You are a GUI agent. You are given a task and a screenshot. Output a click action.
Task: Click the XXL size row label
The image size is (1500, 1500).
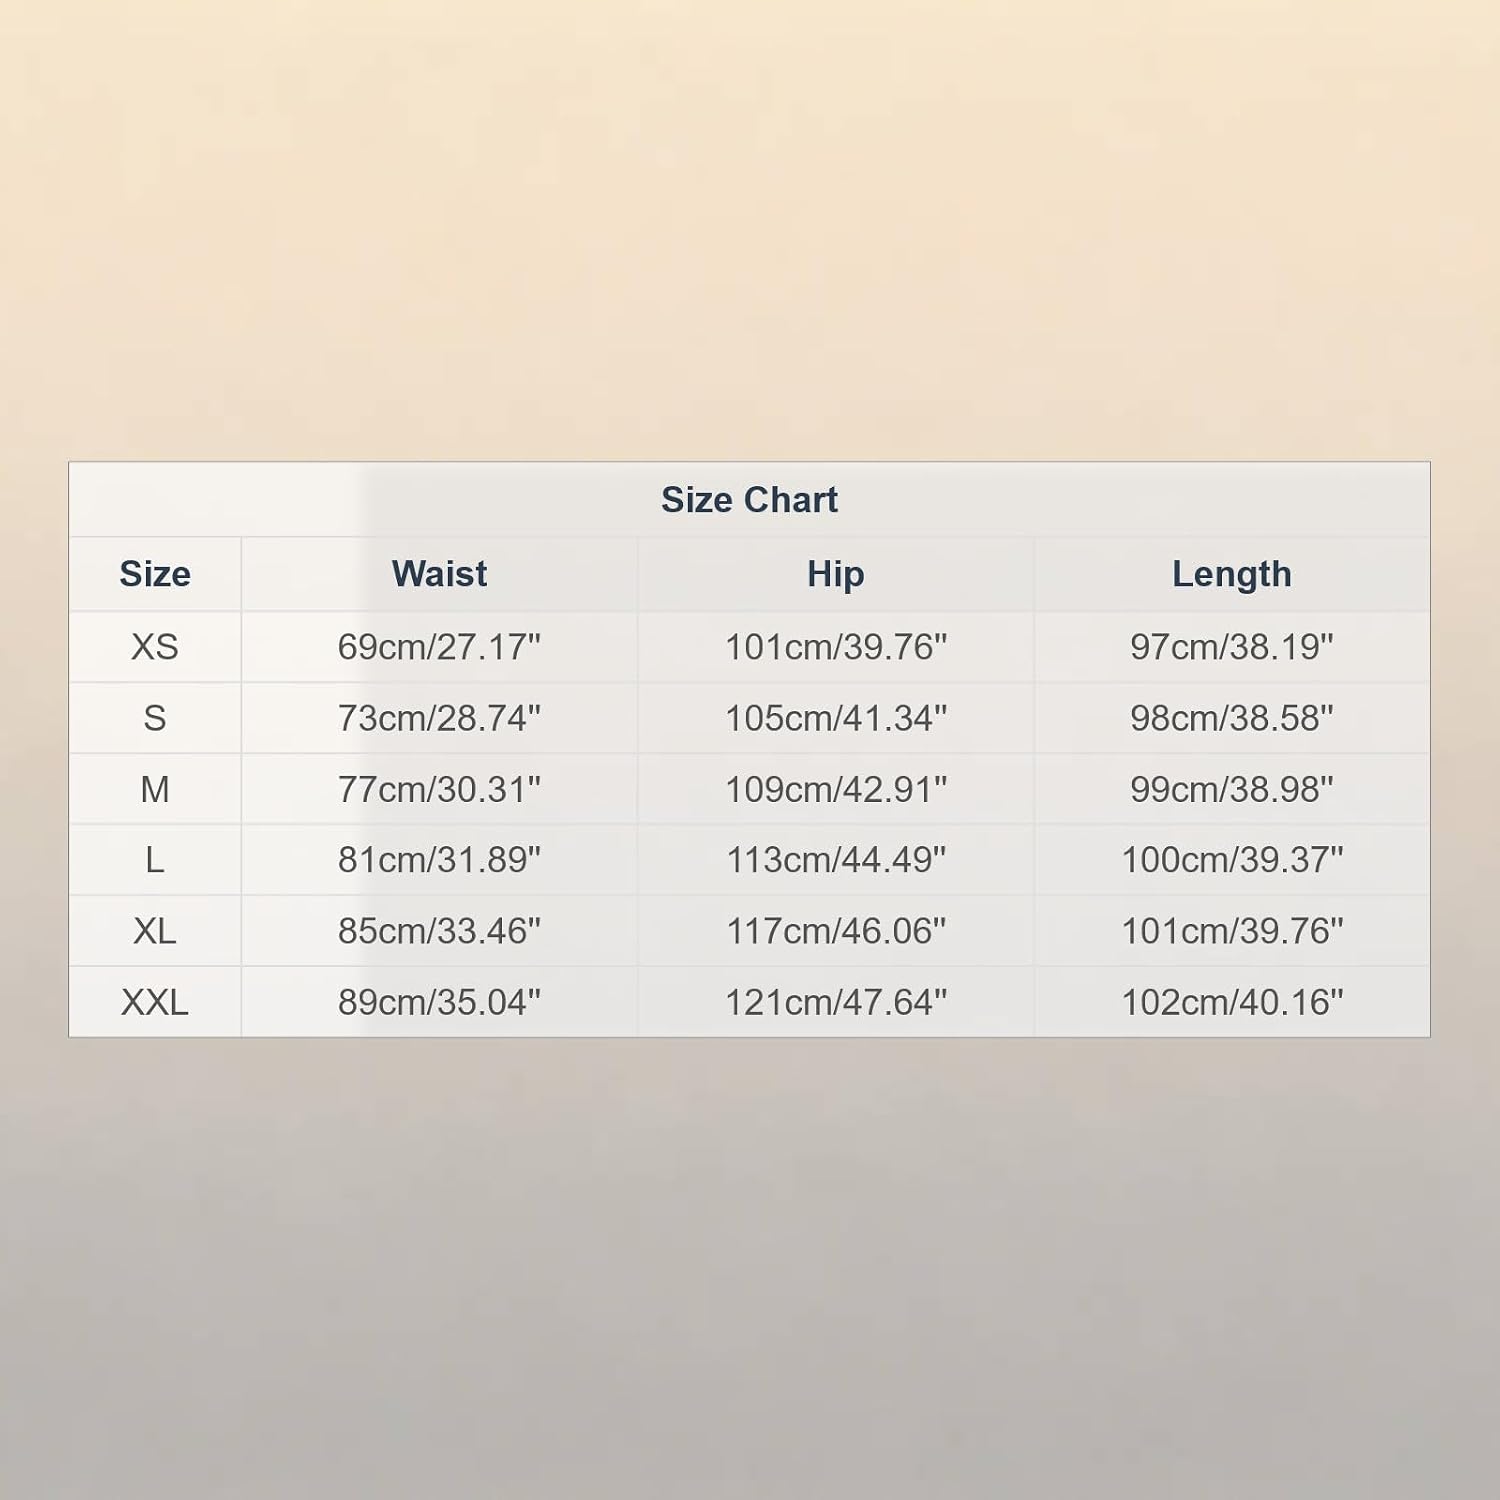(155, 1002)
